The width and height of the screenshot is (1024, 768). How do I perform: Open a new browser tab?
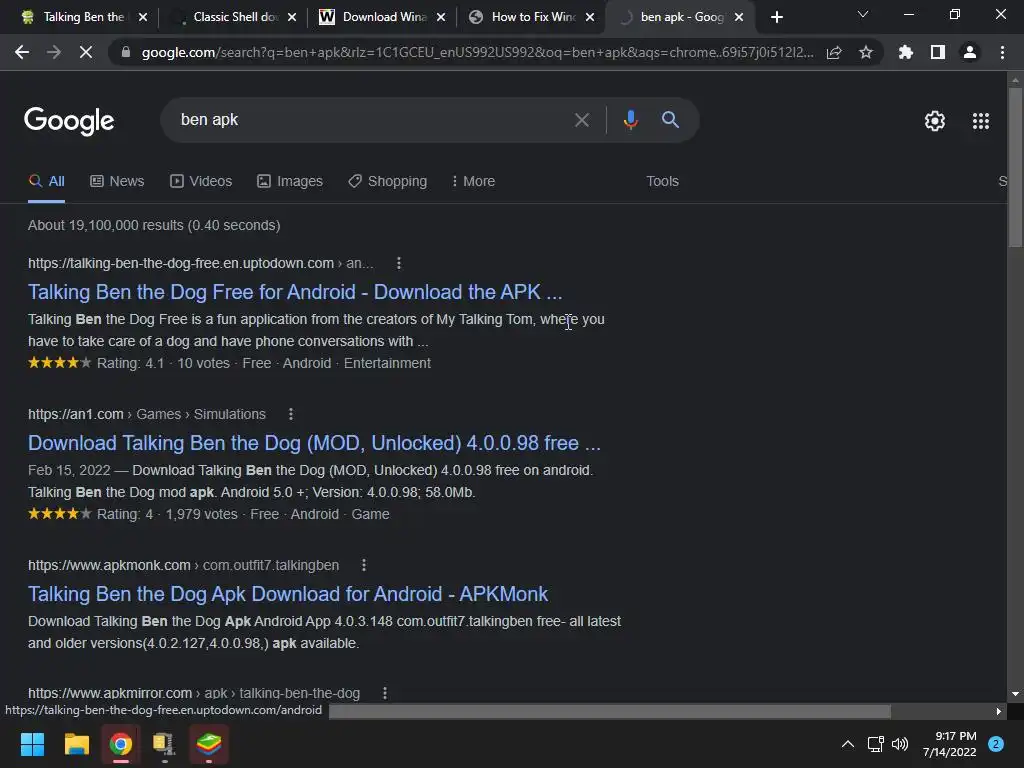pyautogui.click(x=776, y=17)
